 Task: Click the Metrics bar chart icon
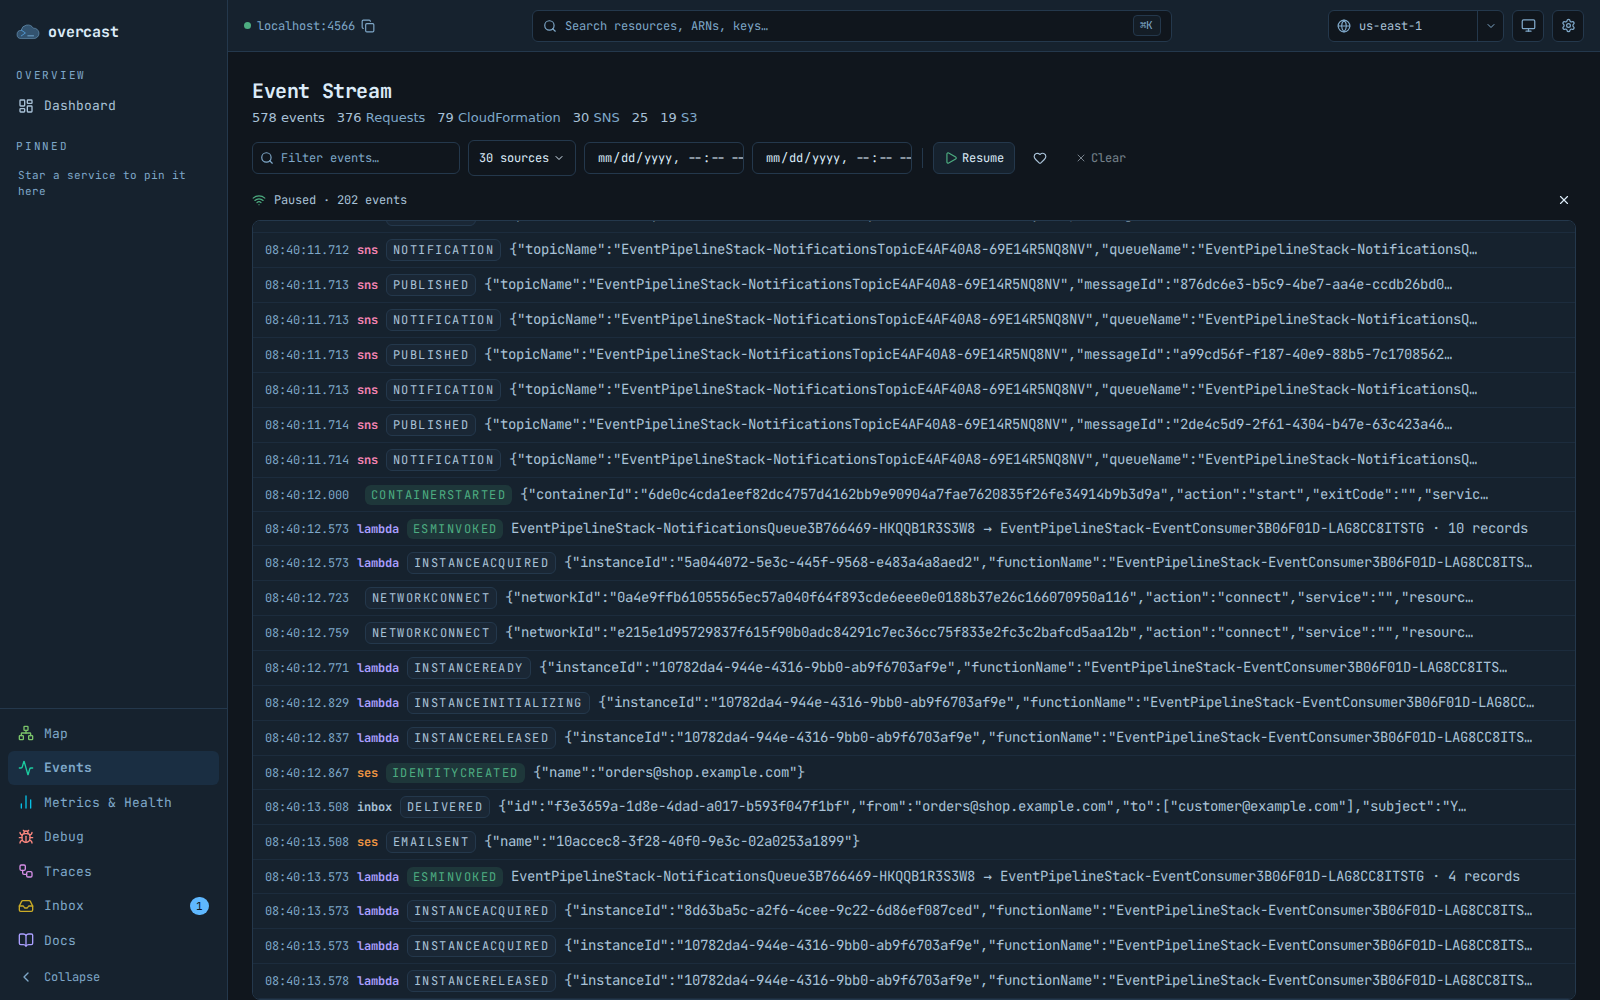click(x=26, y=802)
